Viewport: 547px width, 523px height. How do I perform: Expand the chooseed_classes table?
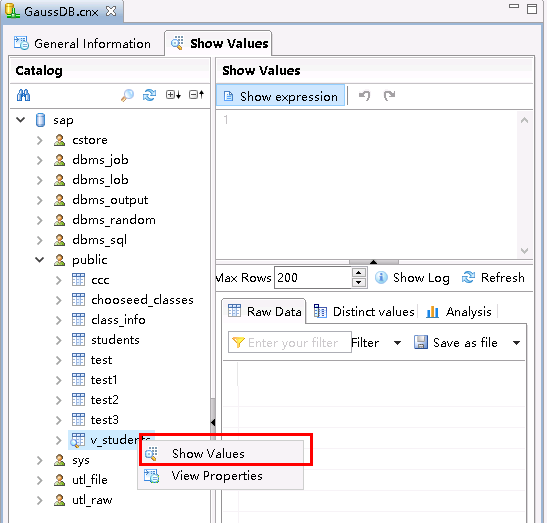(x=59, y=300)
